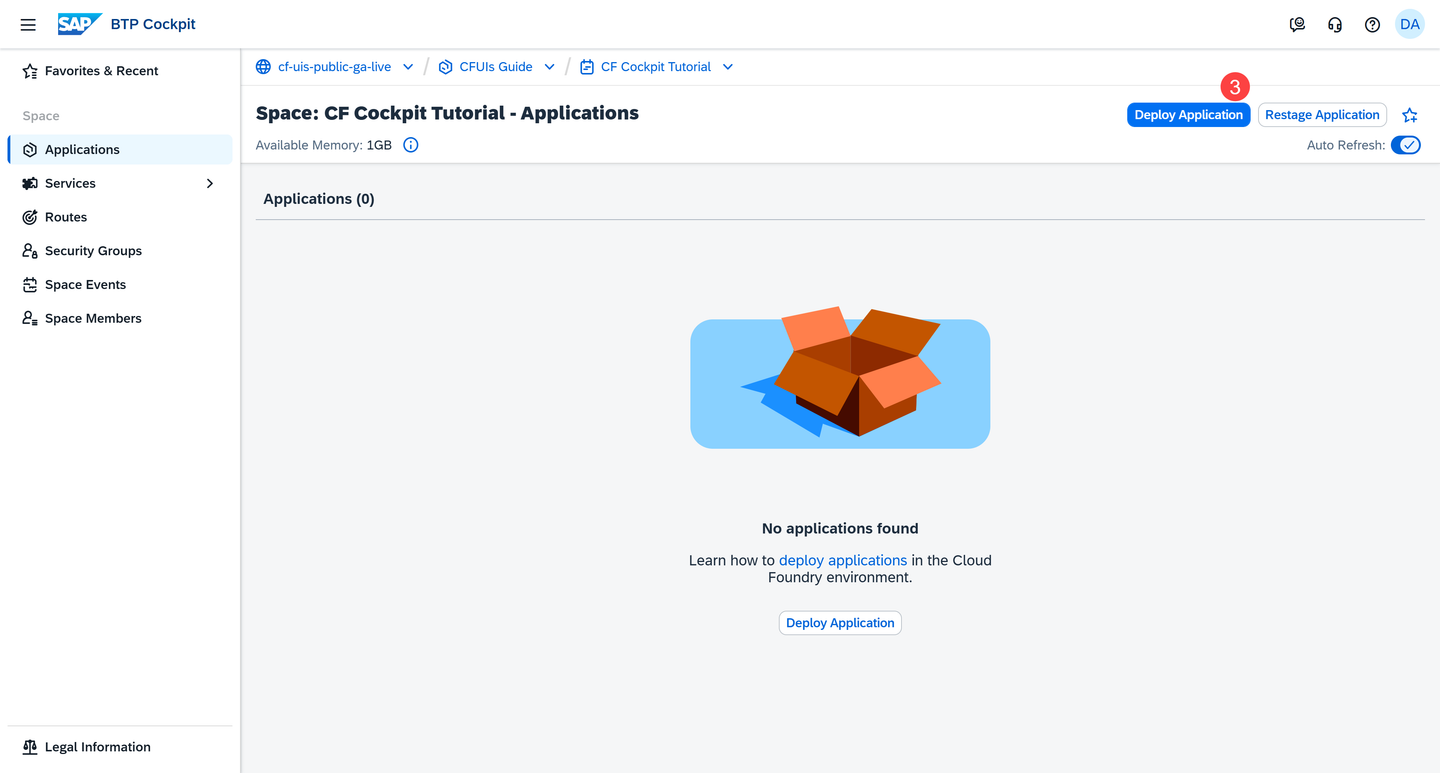Screen dimensions: 1440x773
Task: Add page to favorites with star icon
Action: 1410,115
